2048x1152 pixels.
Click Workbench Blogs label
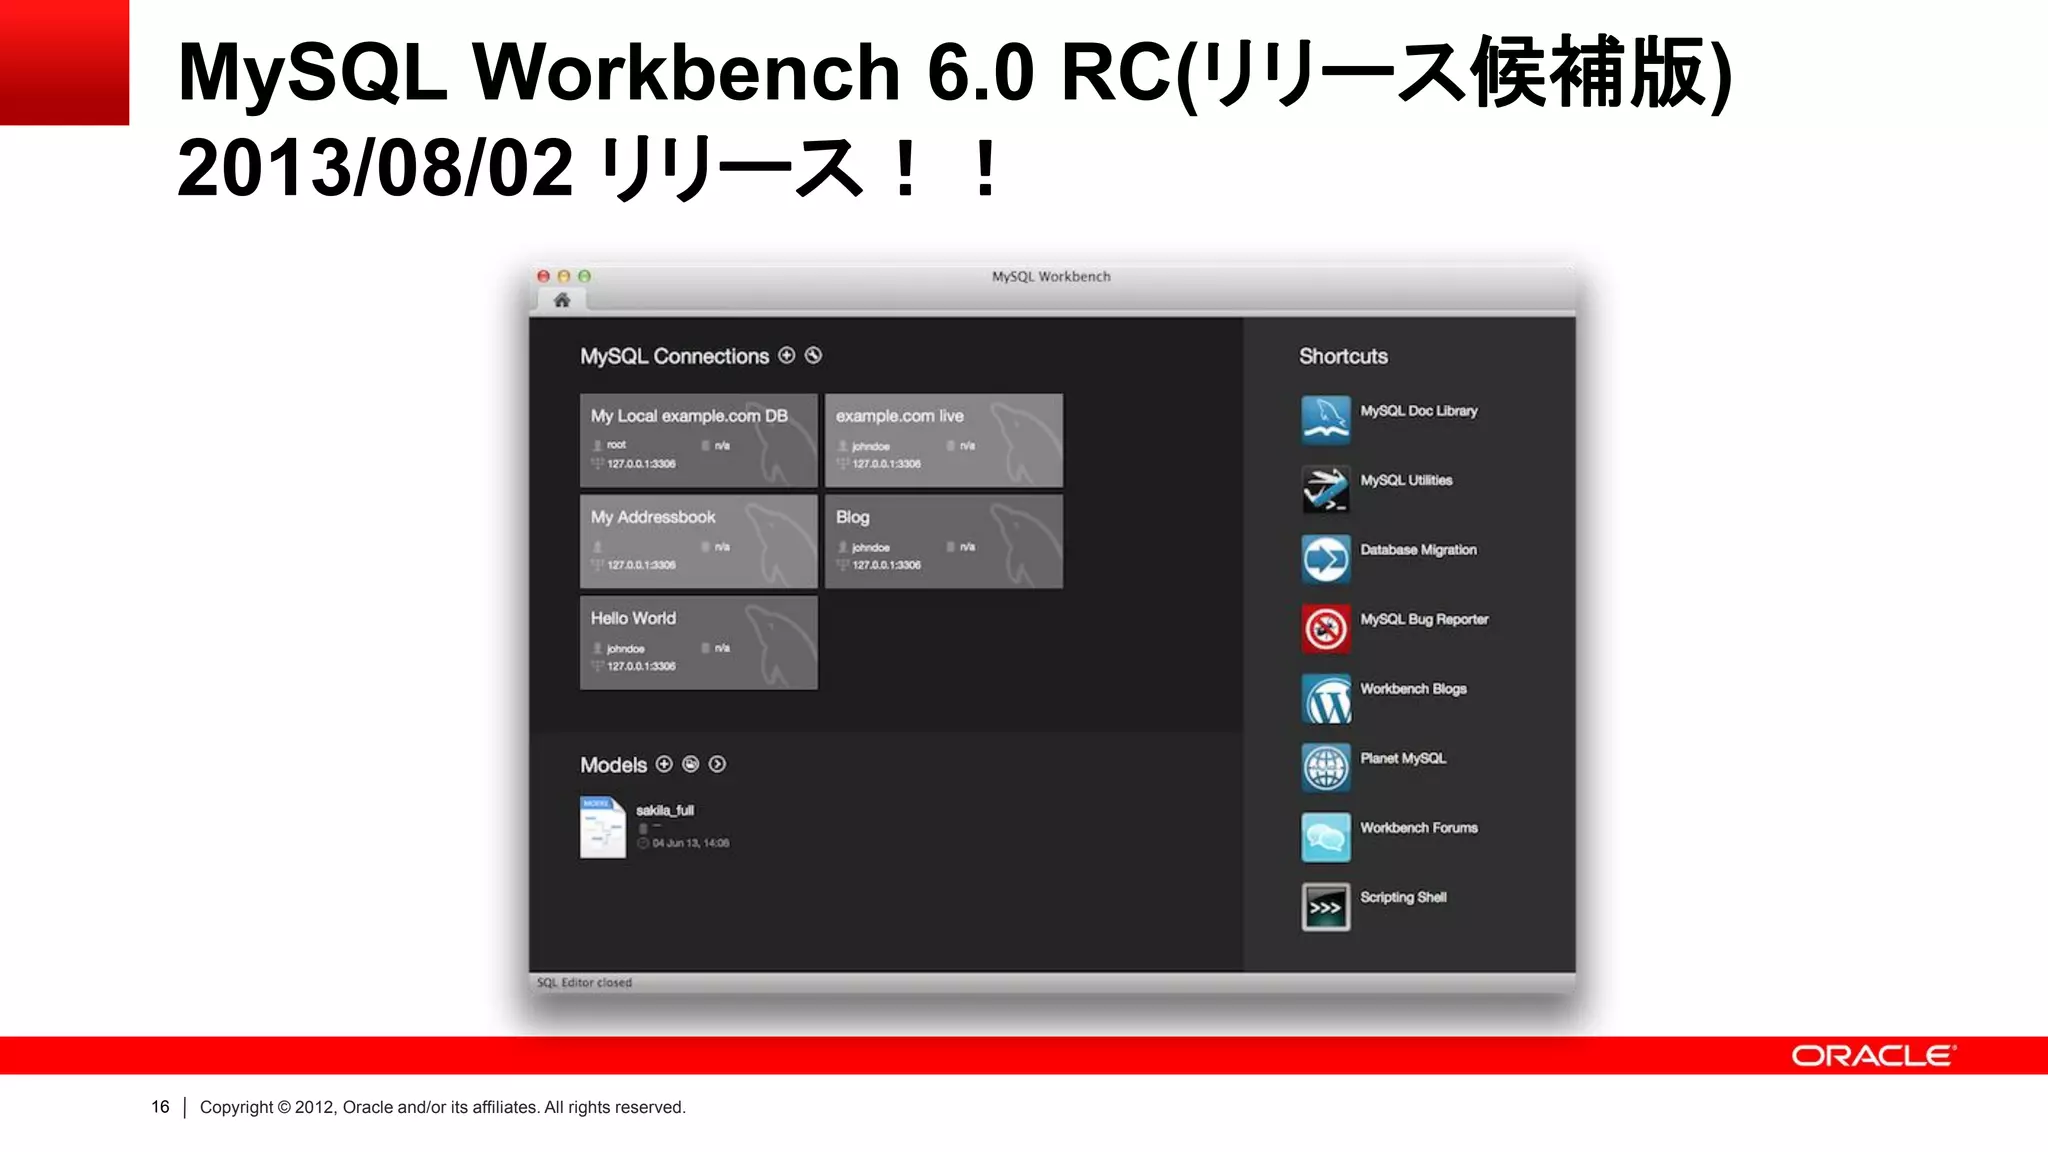point(1413,689)
